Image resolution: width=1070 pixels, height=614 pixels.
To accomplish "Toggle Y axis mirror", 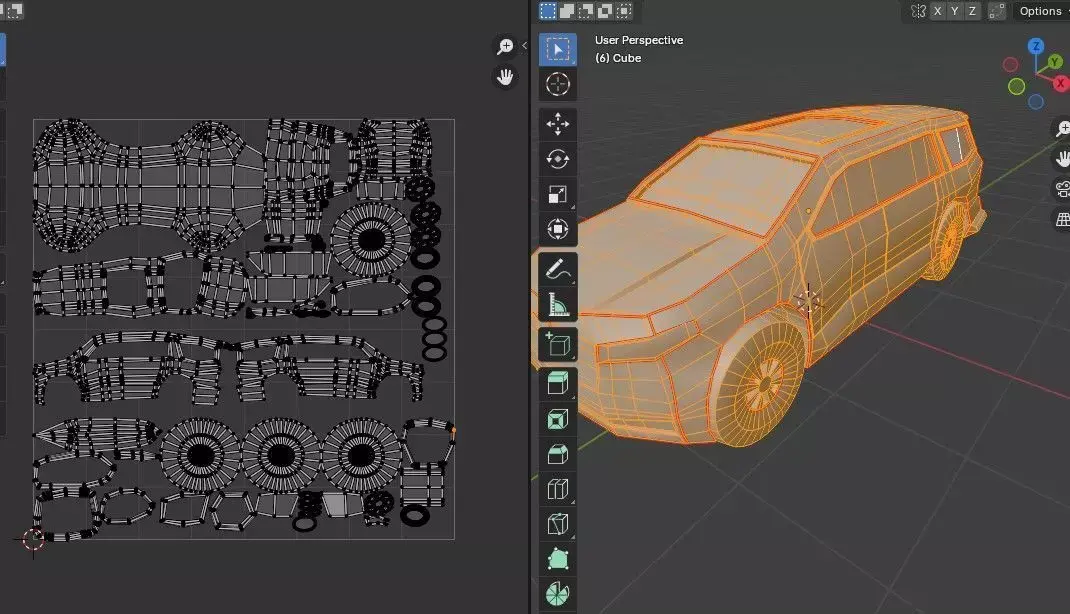I will point(955,11).
